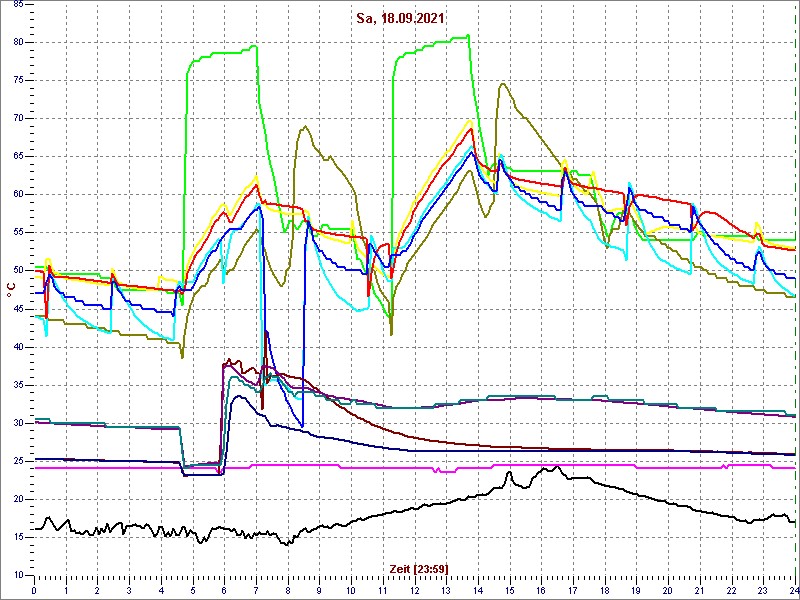Select hour 10 on the time axis
800x600 pixels.
coord(351,590)
